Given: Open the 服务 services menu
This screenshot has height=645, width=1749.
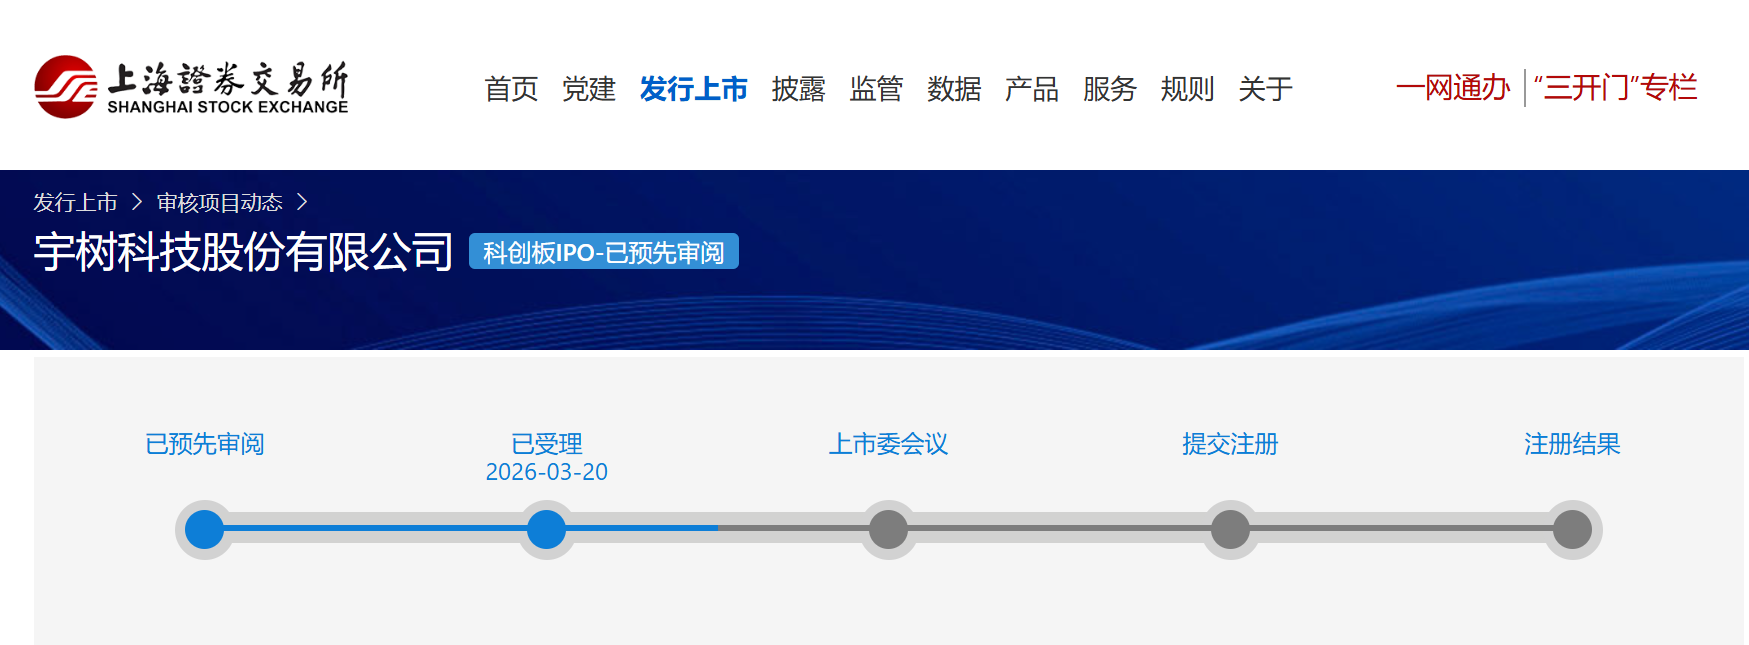Looking at the screenshot, I should click(x=1109, y=89).
